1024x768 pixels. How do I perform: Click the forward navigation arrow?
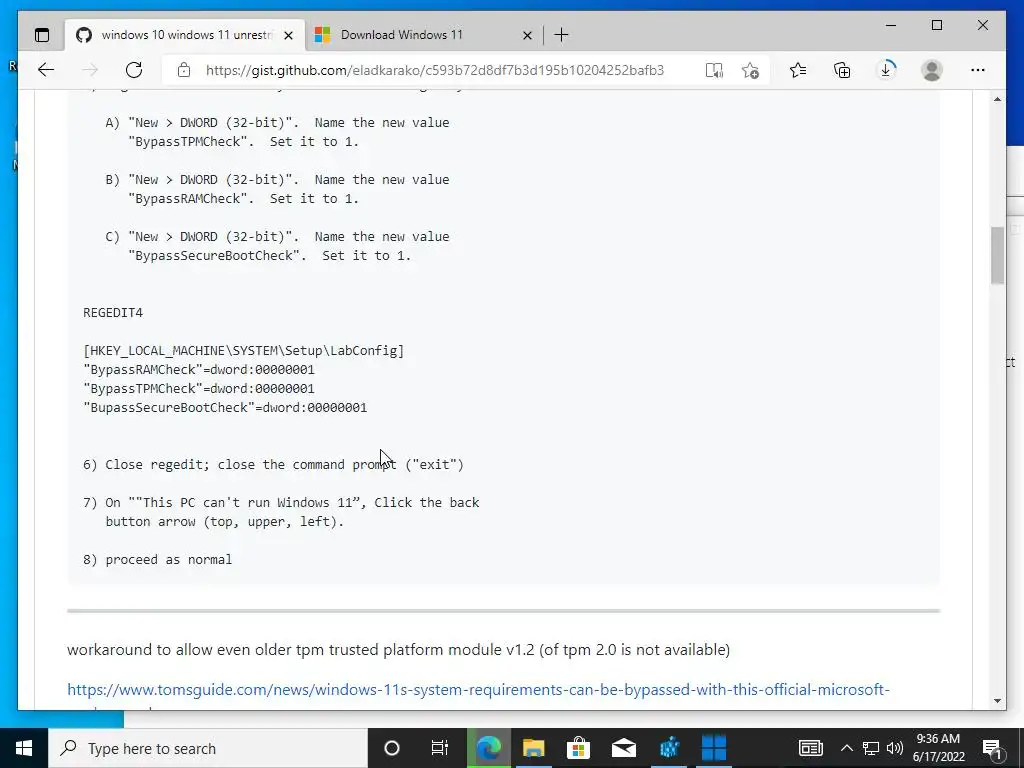[90, 70]
